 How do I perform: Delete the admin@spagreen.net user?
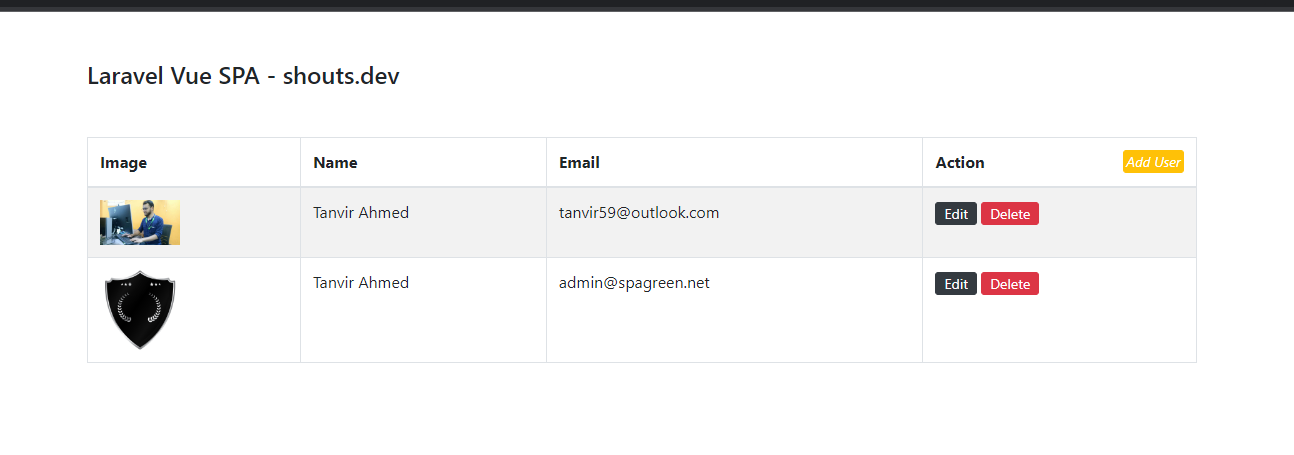click(1010, 284)
